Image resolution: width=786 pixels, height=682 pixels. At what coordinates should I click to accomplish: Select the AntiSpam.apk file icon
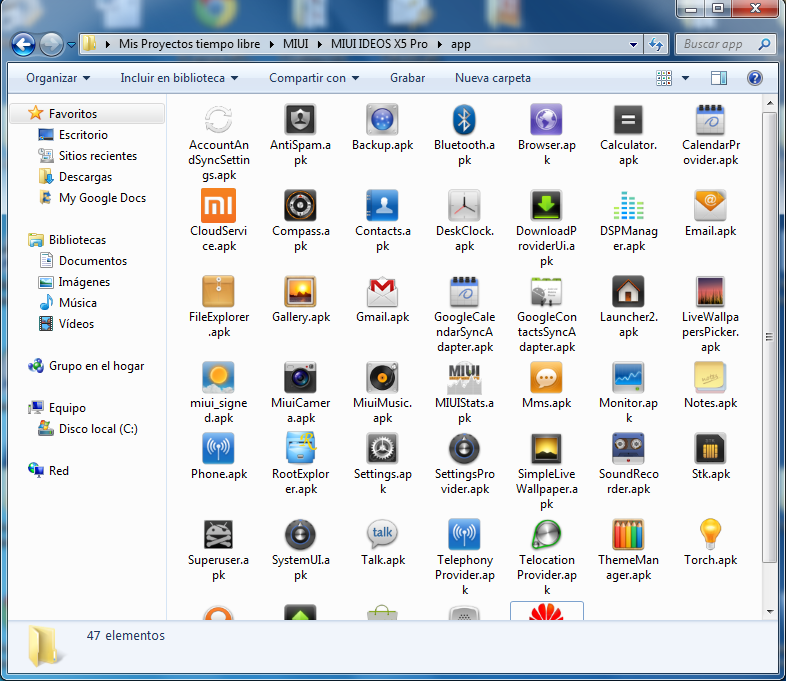pyautogui.click(x=300, y=120)
